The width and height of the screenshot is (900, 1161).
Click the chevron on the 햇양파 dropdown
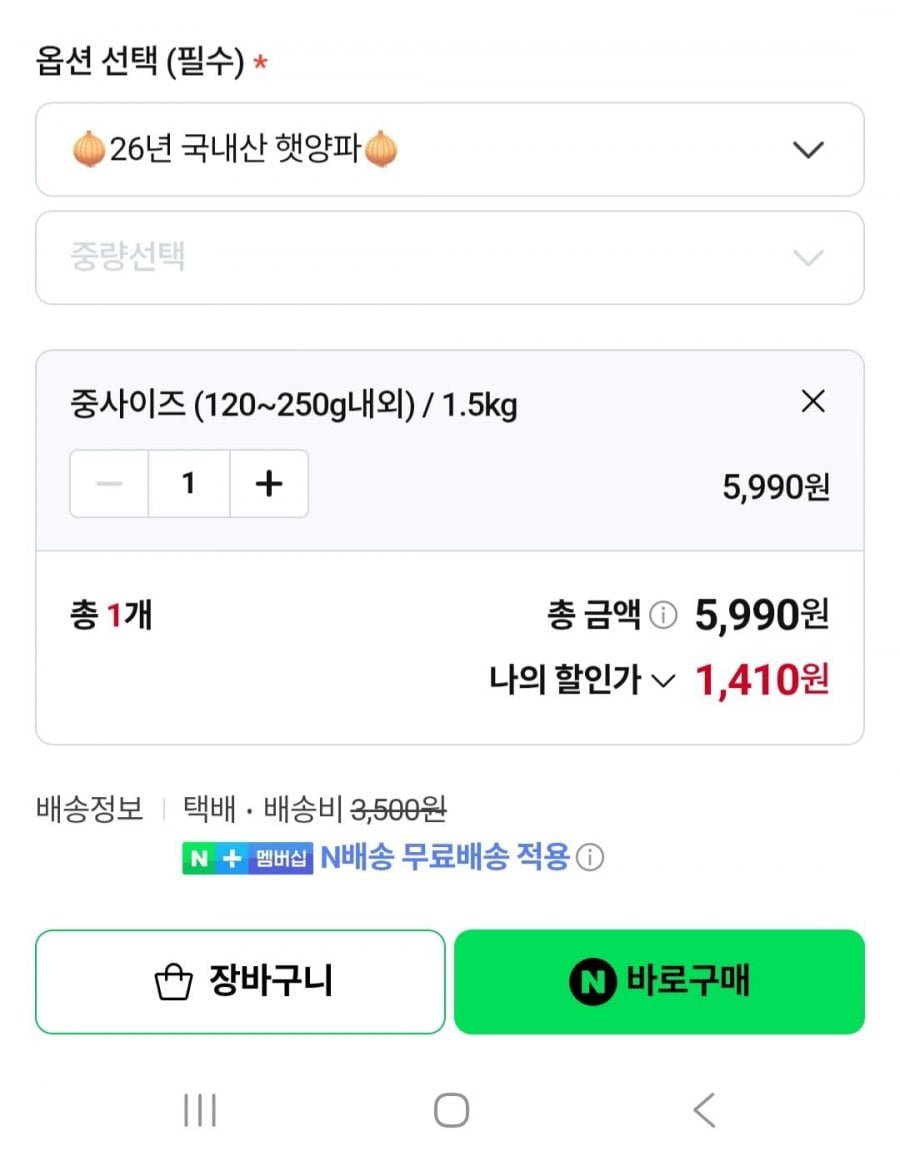(808, 150)
